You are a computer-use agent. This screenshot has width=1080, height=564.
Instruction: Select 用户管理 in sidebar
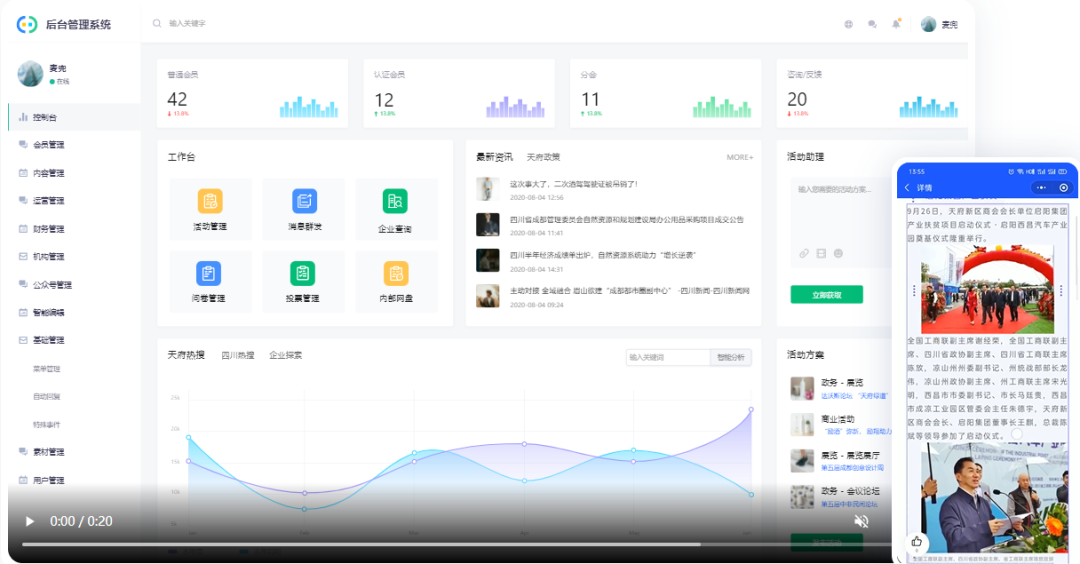[x=48, y=480]
